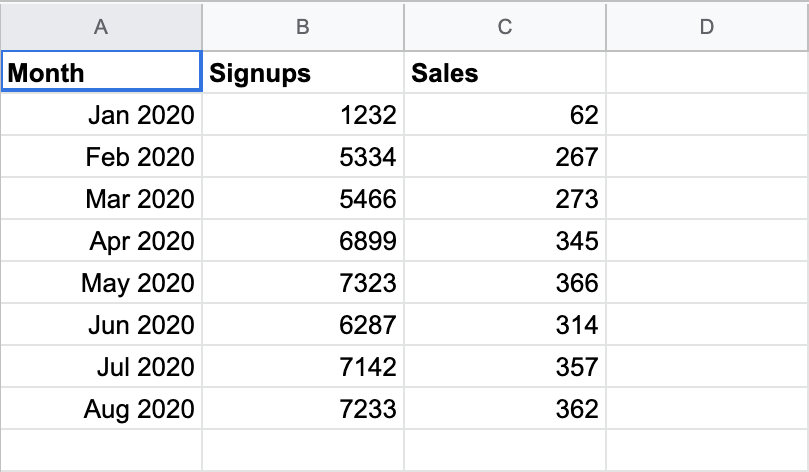Select sales value 314
The width and height of the screenshot is (809, 472).
[x=505, y=325]
